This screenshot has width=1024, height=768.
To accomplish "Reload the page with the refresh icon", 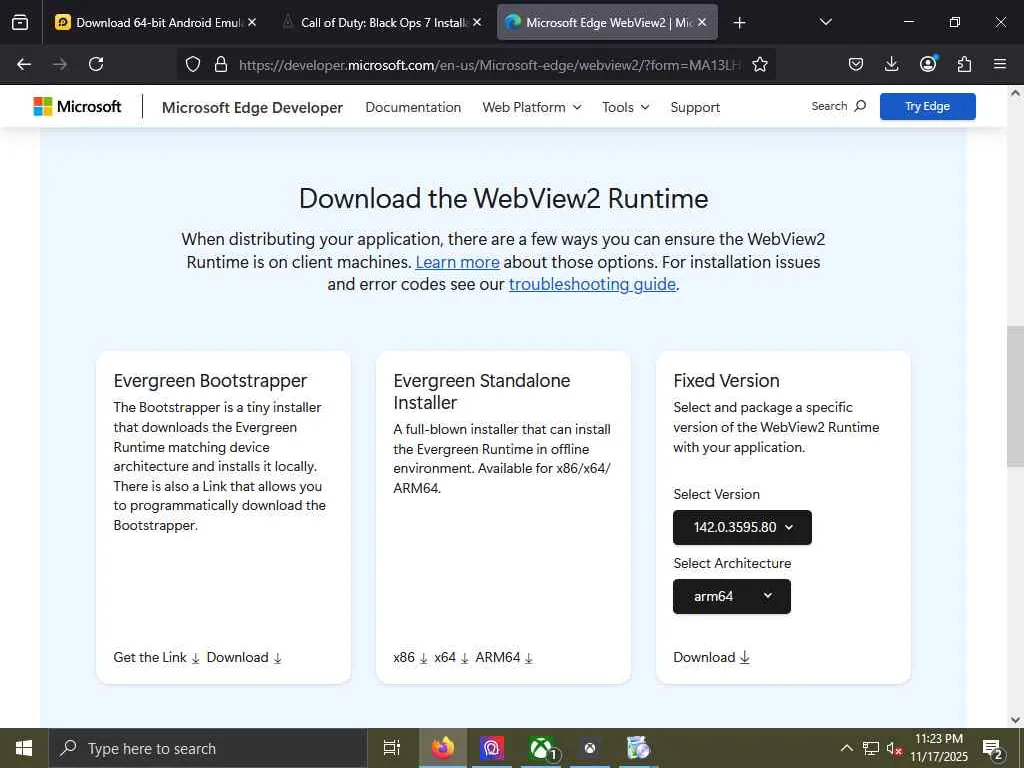I will 96,64.
